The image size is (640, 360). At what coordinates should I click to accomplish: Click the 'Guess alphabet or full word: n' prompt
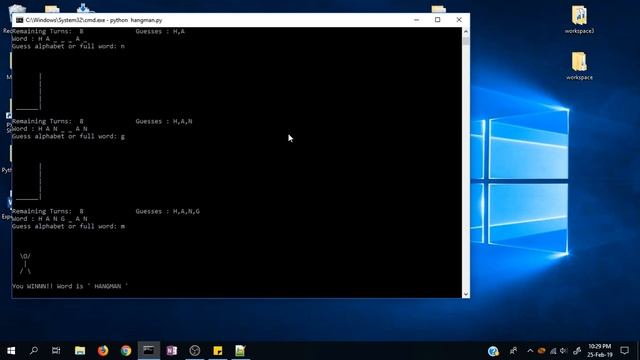coord(68,46)
